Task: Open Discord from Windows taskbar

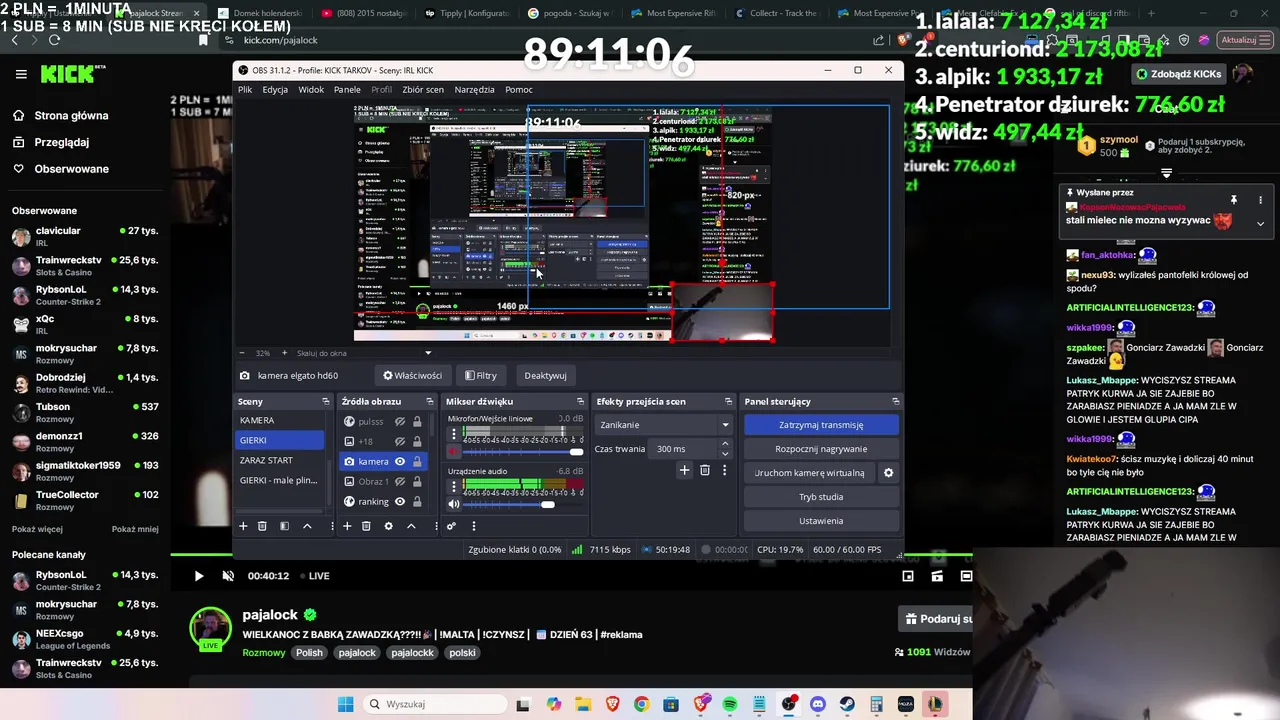Action: (818, 704)
